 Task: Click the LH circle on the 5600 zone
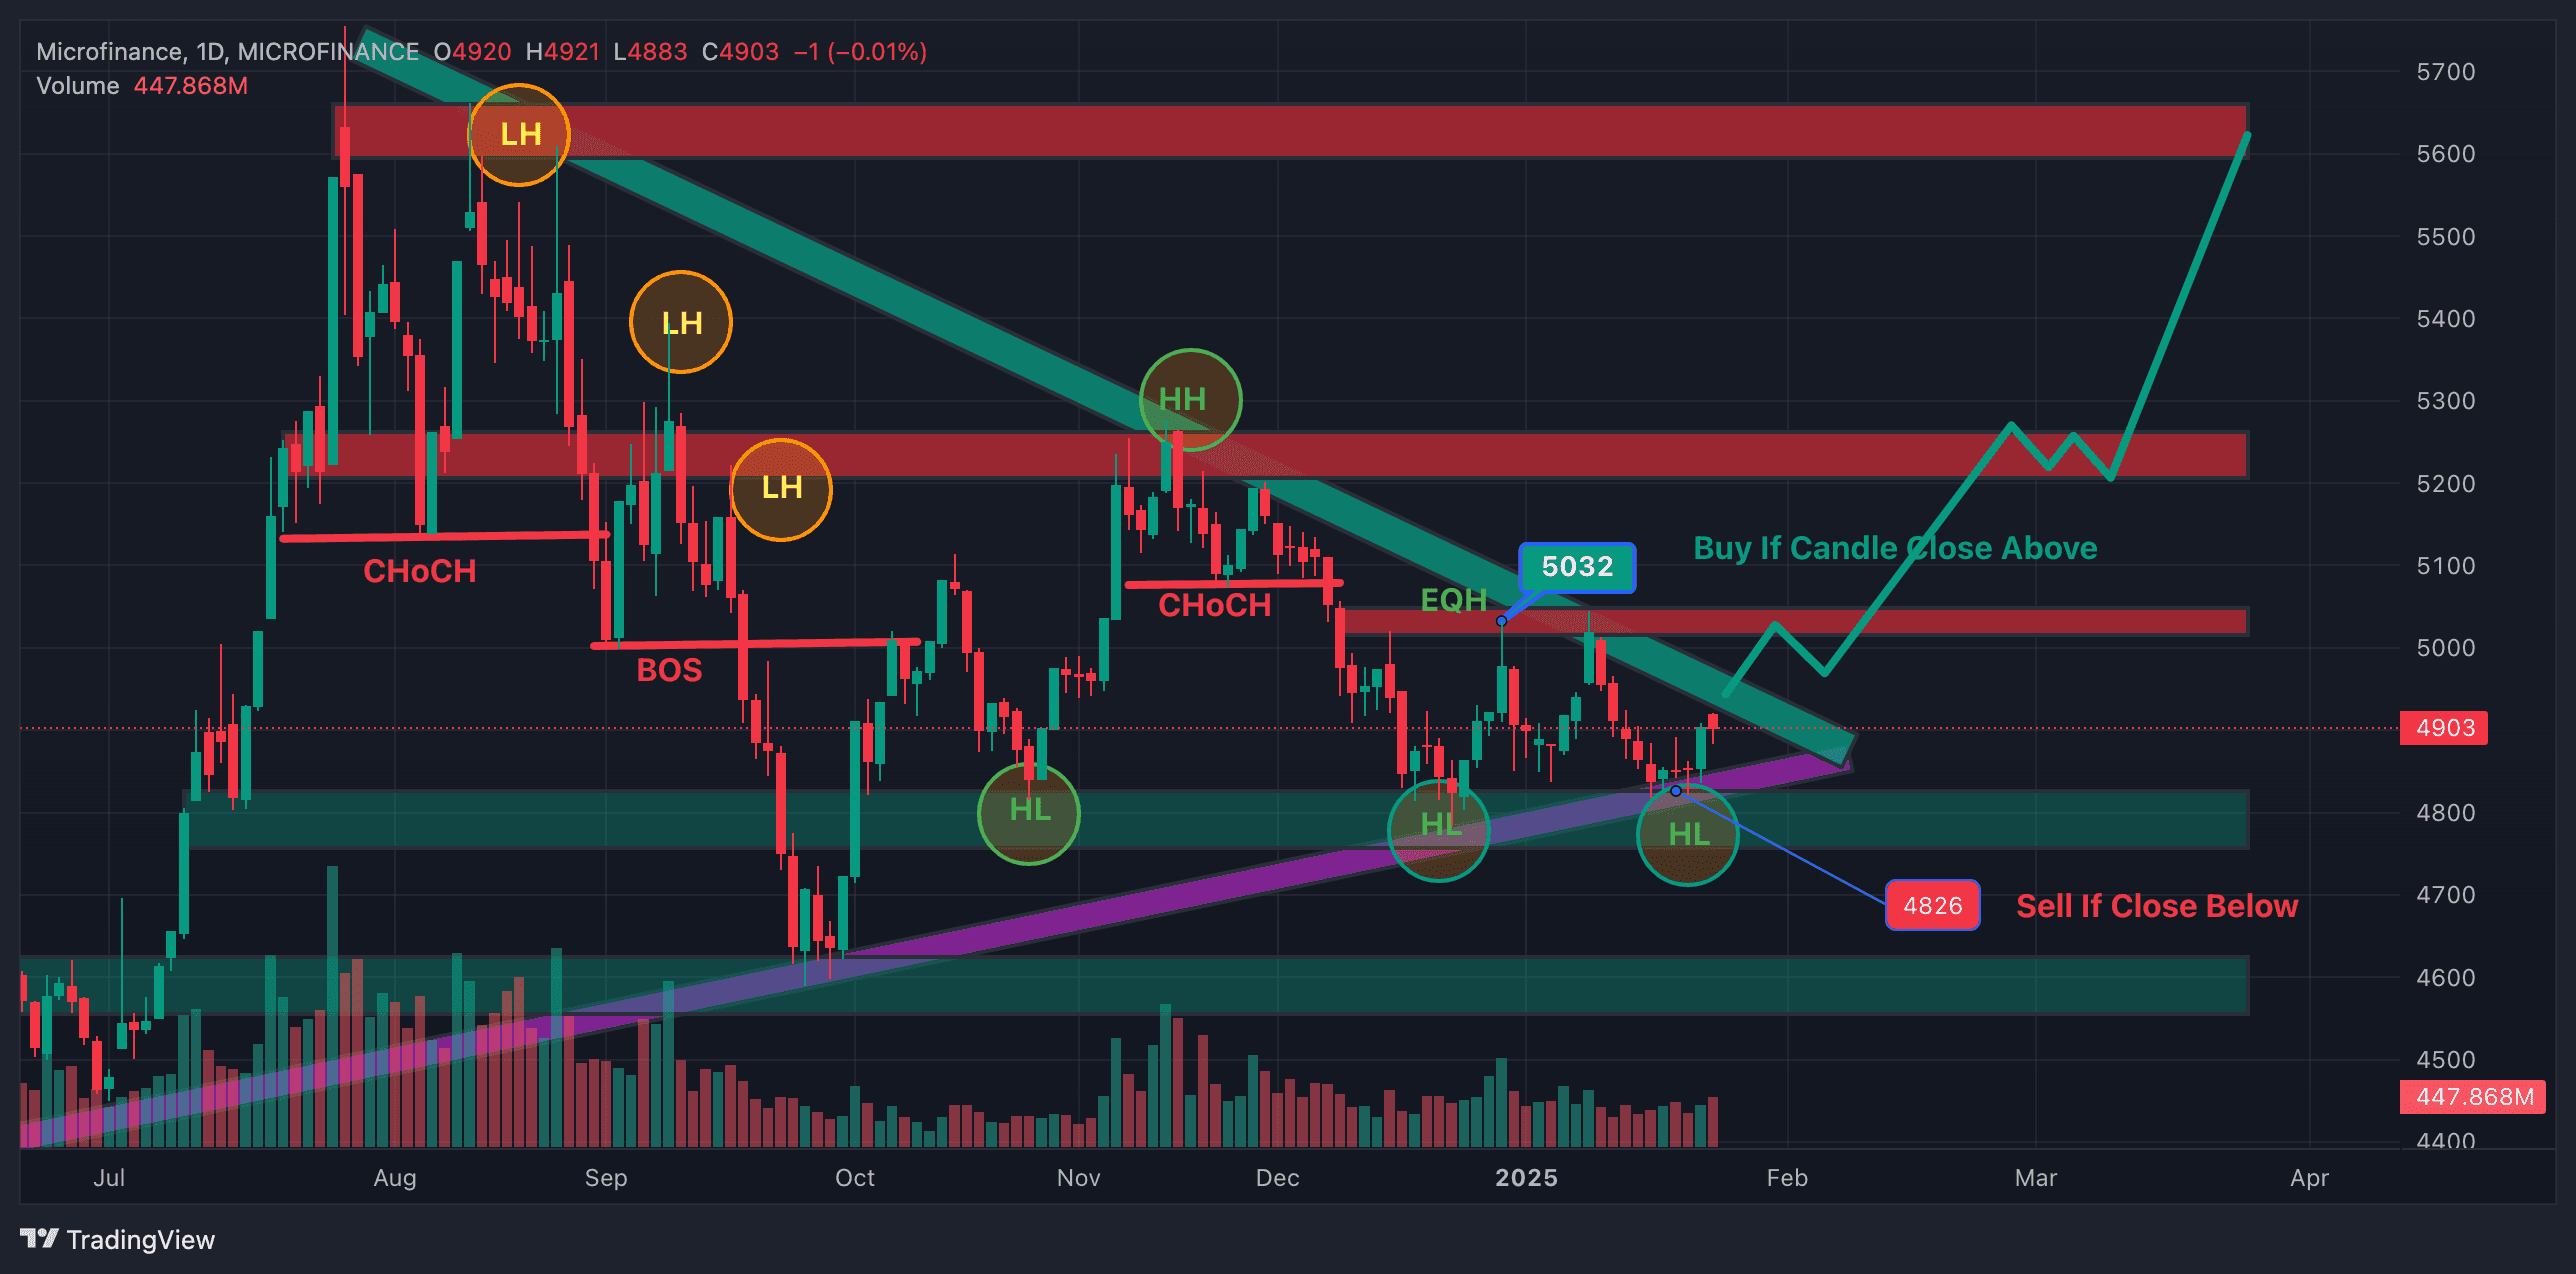click(519, 135)
